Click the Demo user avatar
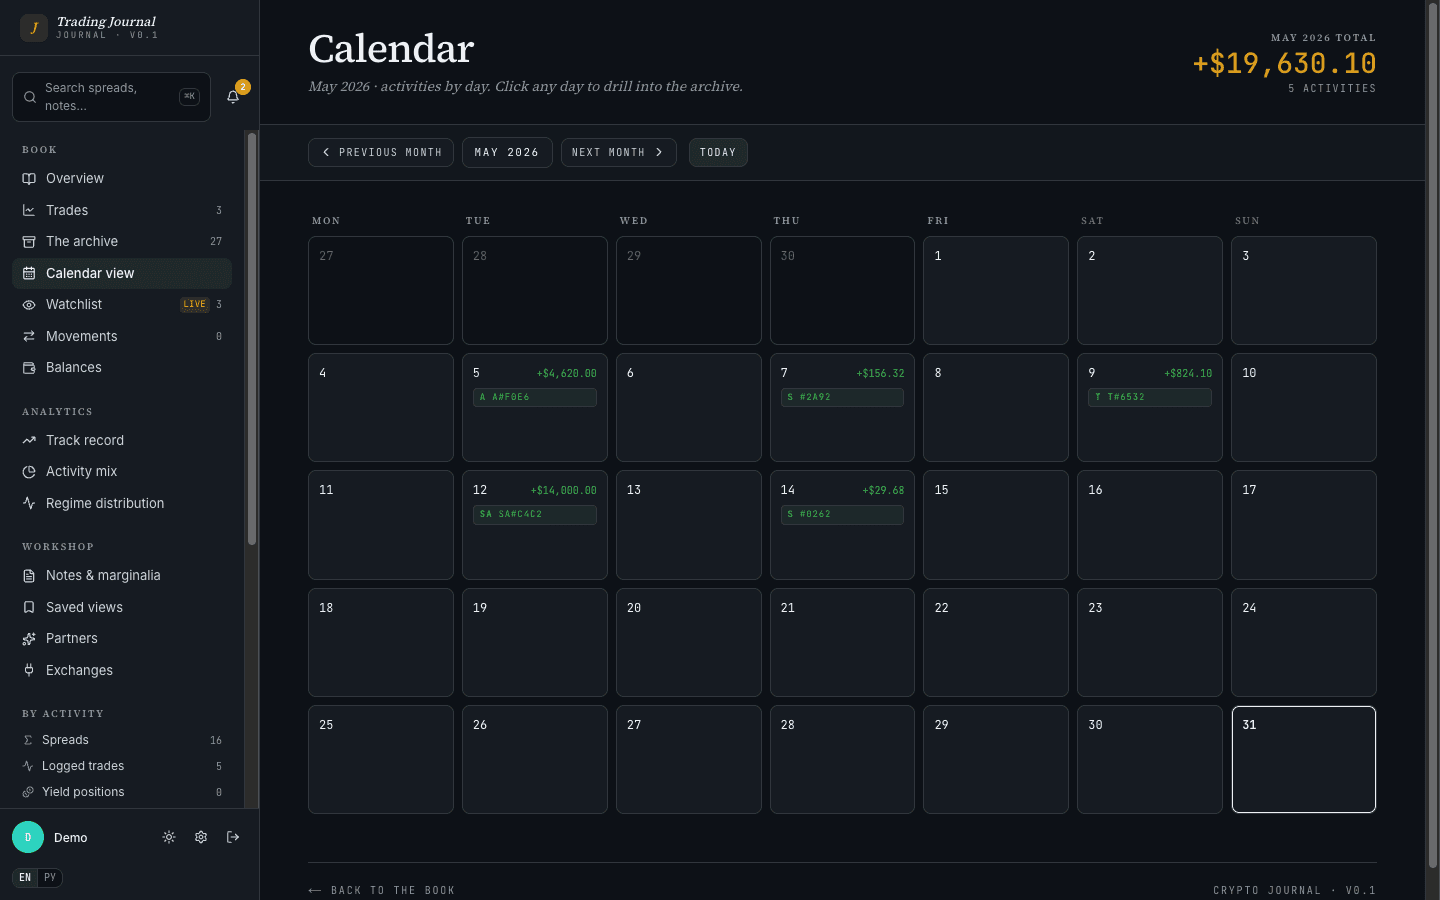Screen dimensions: 1440x900 [x=28, y=837]
